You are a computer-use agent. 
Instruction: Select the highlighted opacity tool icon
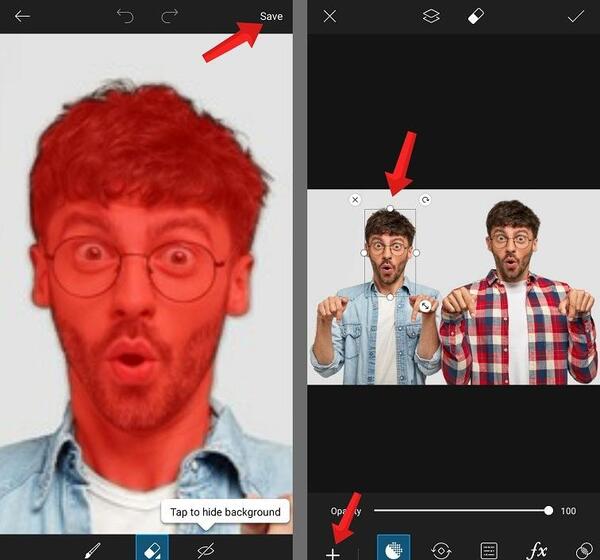(x=394, y=548)
